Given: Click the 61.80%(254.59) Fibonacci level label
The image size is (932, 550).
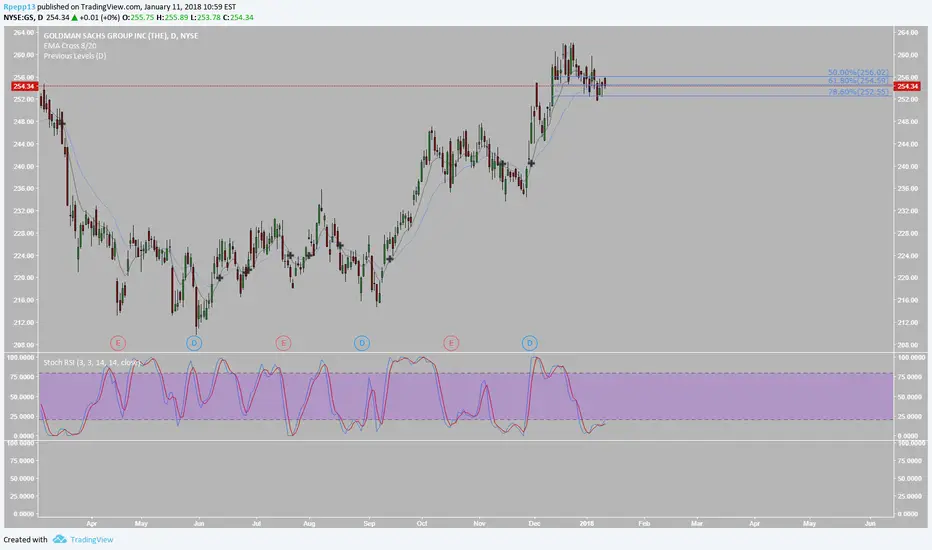Looking at the screenshot, I should click(858, 80).
